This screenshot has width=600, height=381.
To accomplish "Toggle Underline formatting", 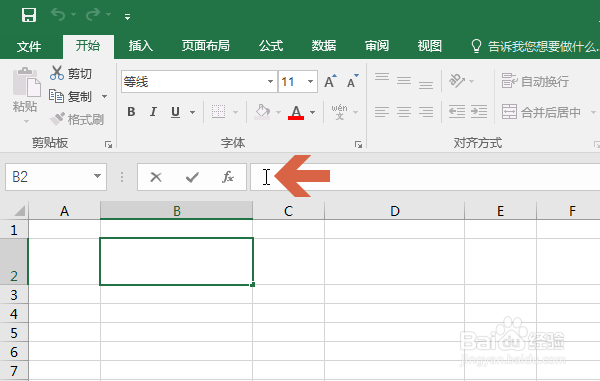I will pos(175,112).
